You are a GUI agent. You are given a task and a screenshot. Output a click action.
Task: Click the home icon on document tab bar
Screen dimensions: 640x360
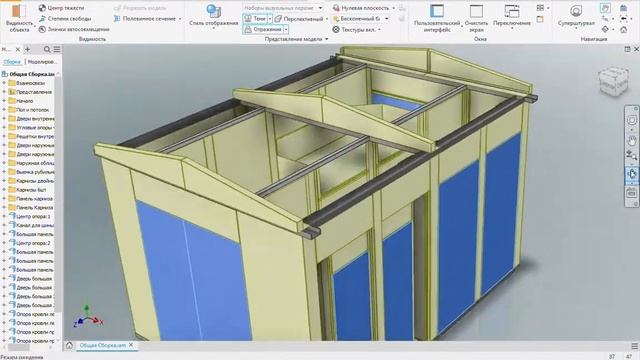click(x=69, y=345)
